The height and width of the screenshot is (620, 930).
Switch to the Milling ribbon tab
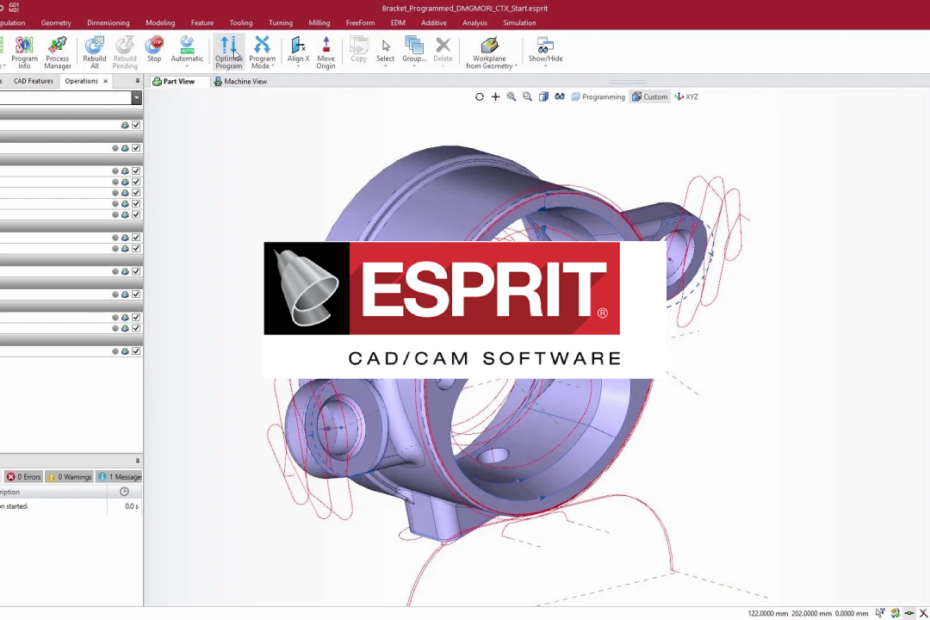coord(319,23)
